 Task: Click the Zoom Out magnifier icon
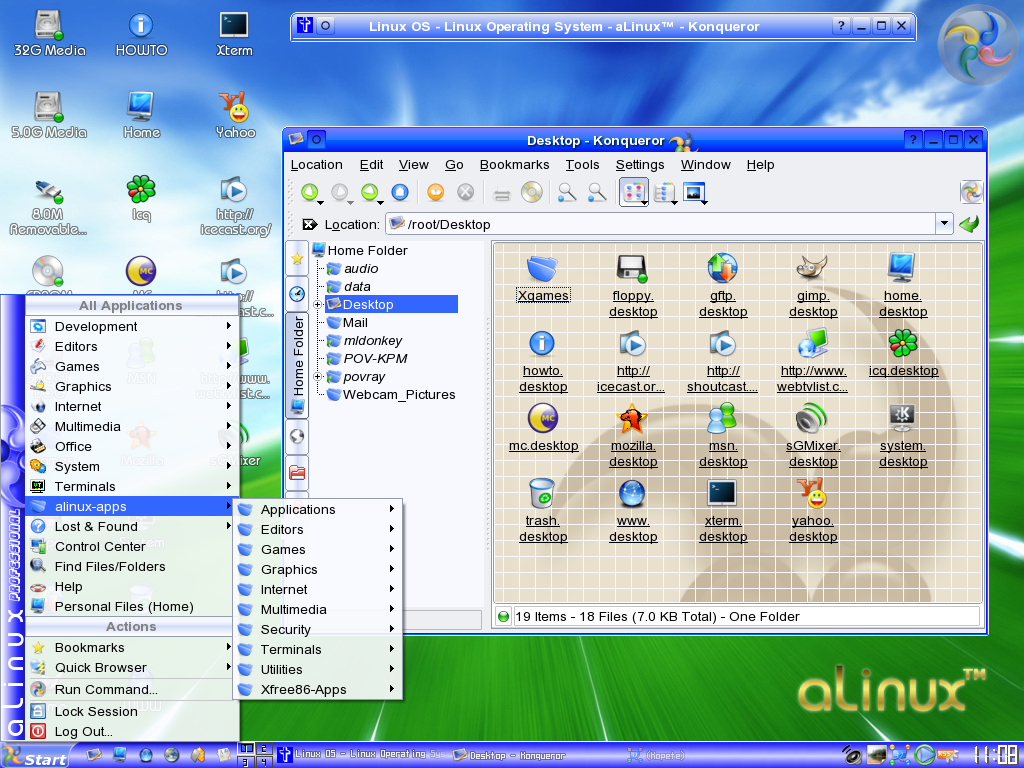(x=597, y=192)
